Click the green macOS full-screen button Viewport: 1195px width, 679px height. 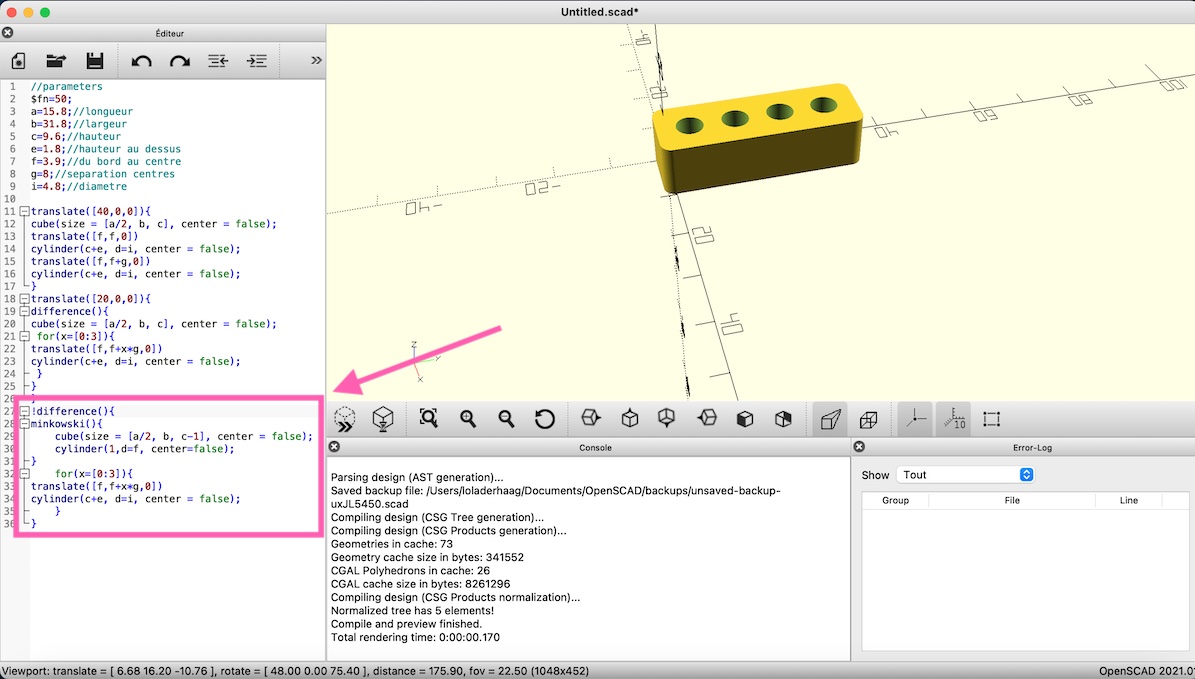pyautogui.click(x=45, y=12)
